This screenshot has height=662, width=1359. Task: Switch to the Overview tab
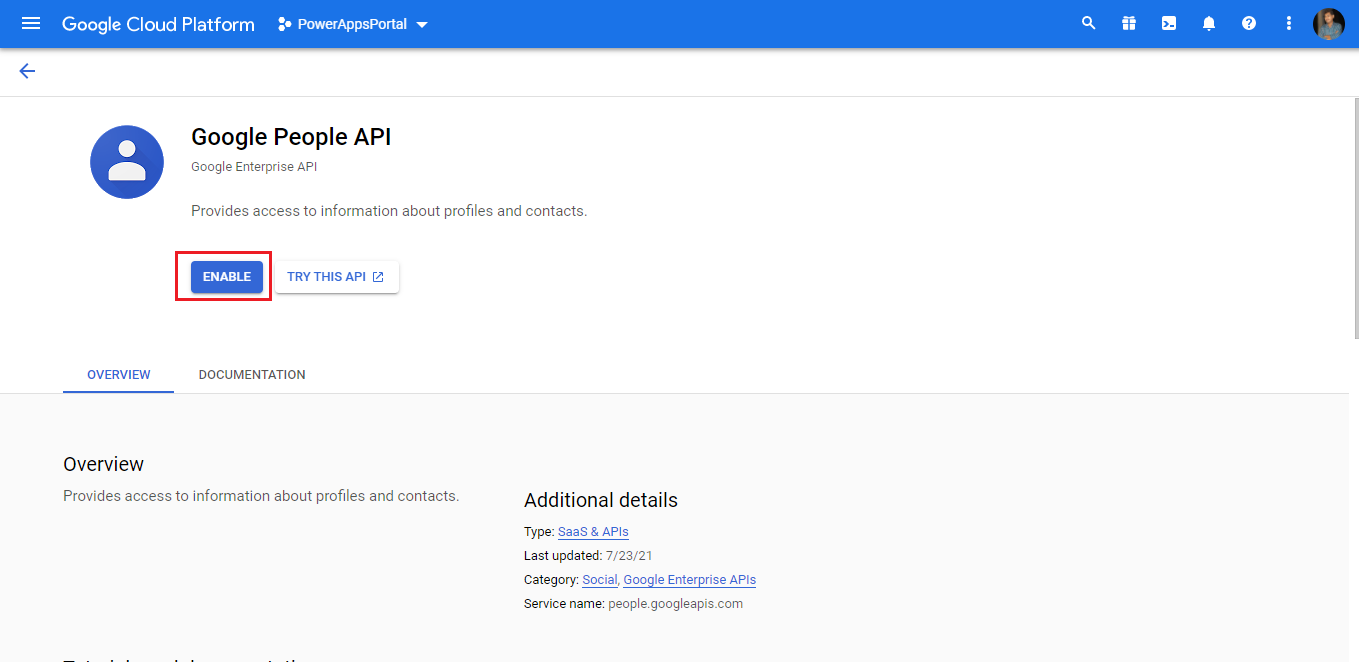(119, 375)
